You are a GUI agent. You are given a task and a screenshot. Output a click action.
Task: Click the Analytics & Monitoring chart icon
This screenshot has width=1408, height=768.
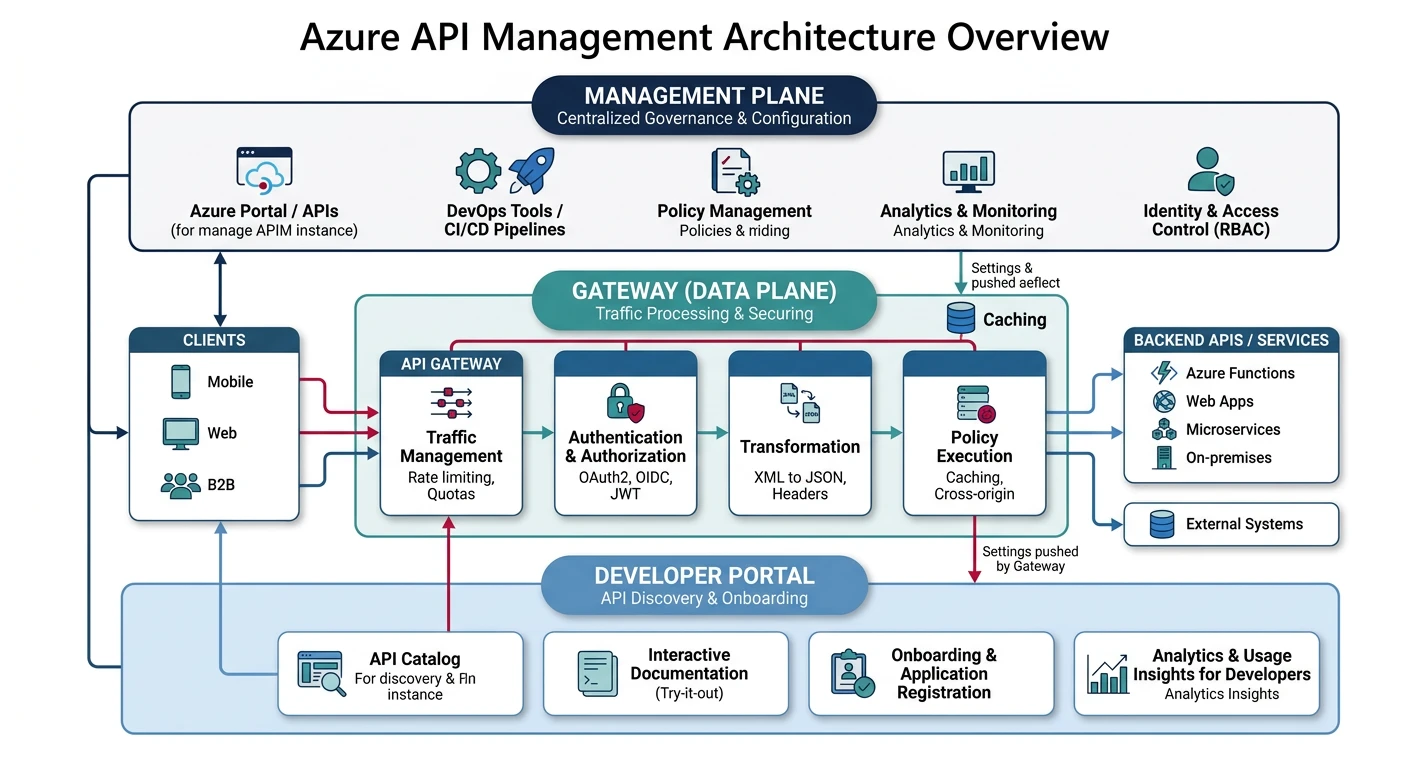point(966,170)
